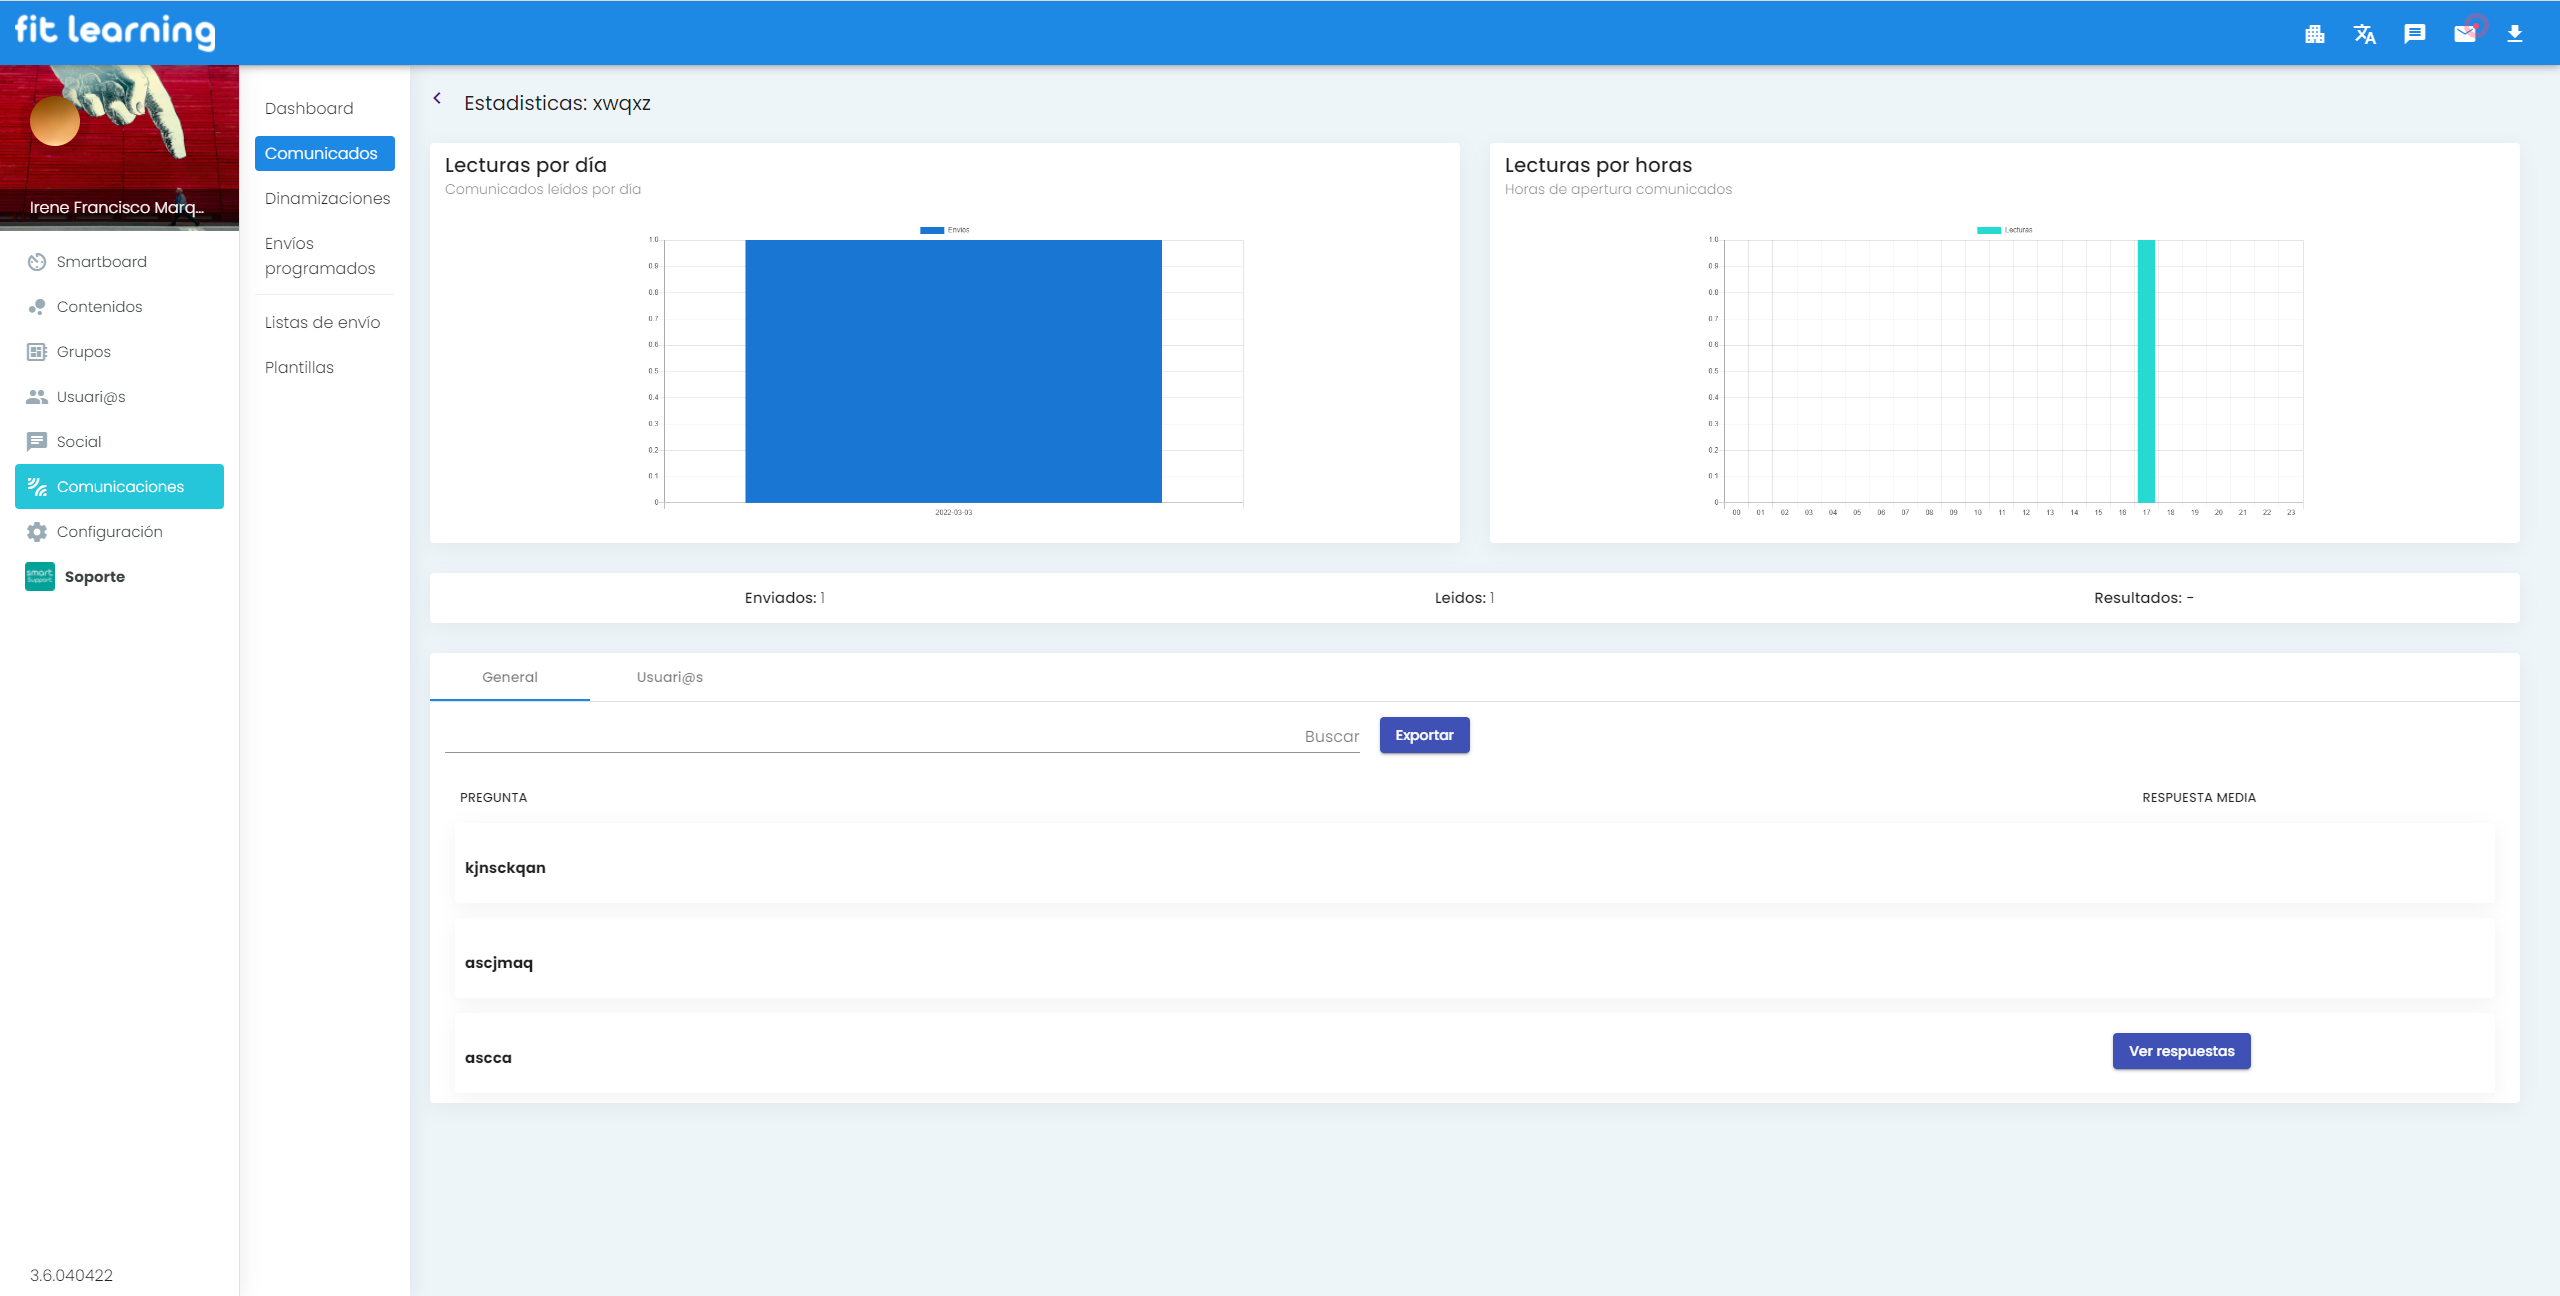Image resolution: width=2560 pixels, height=1296 pixels.
Task: Click Ver respuestas for ascca
Action: click(2181, 1051)
